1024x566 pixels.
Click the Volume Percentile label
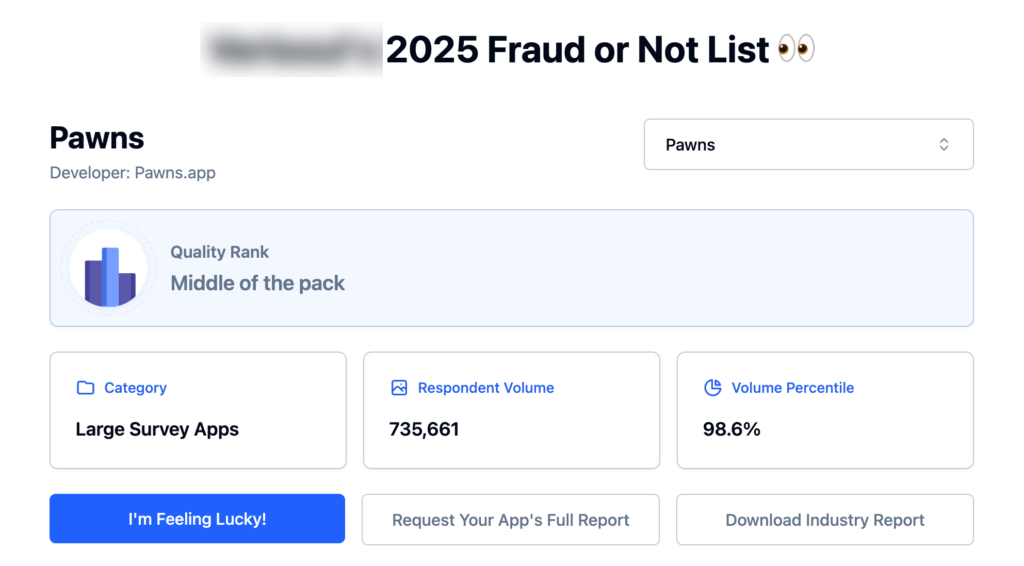point(792,388)
